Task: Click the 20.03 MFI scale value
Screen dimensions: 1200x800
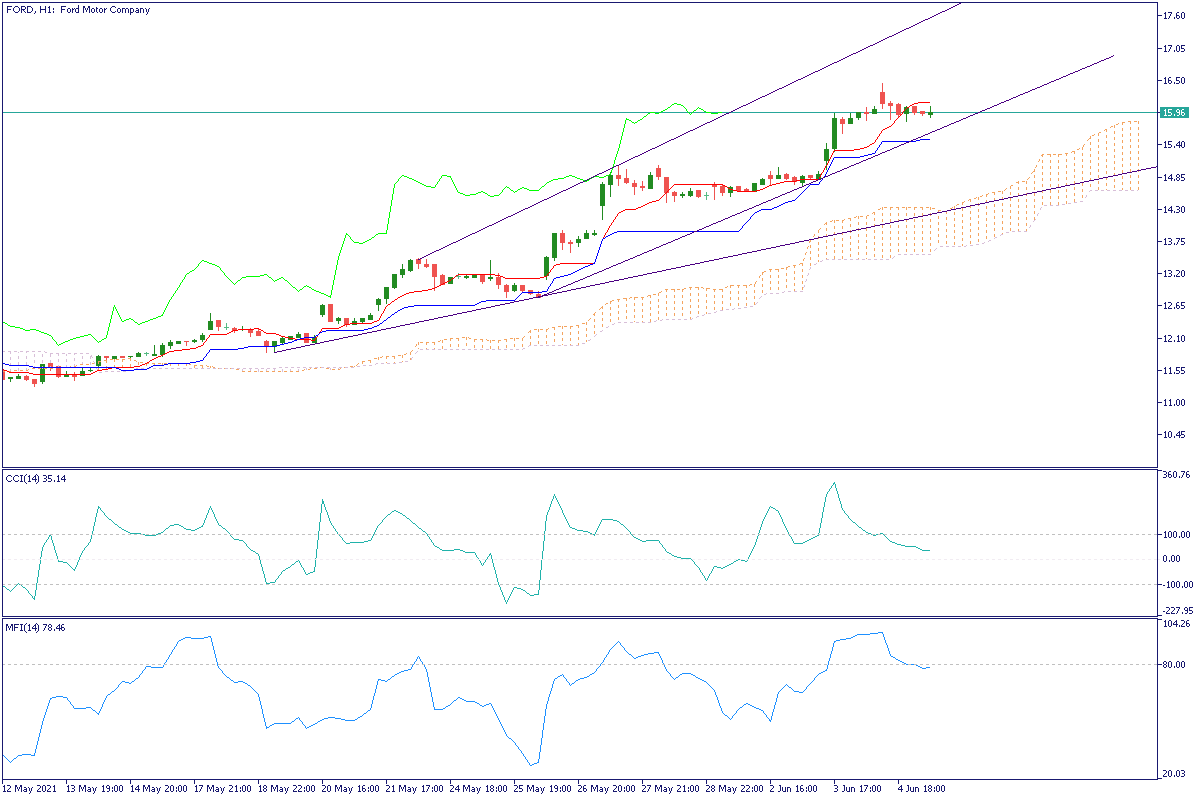Action: (x=1173, y=773)
